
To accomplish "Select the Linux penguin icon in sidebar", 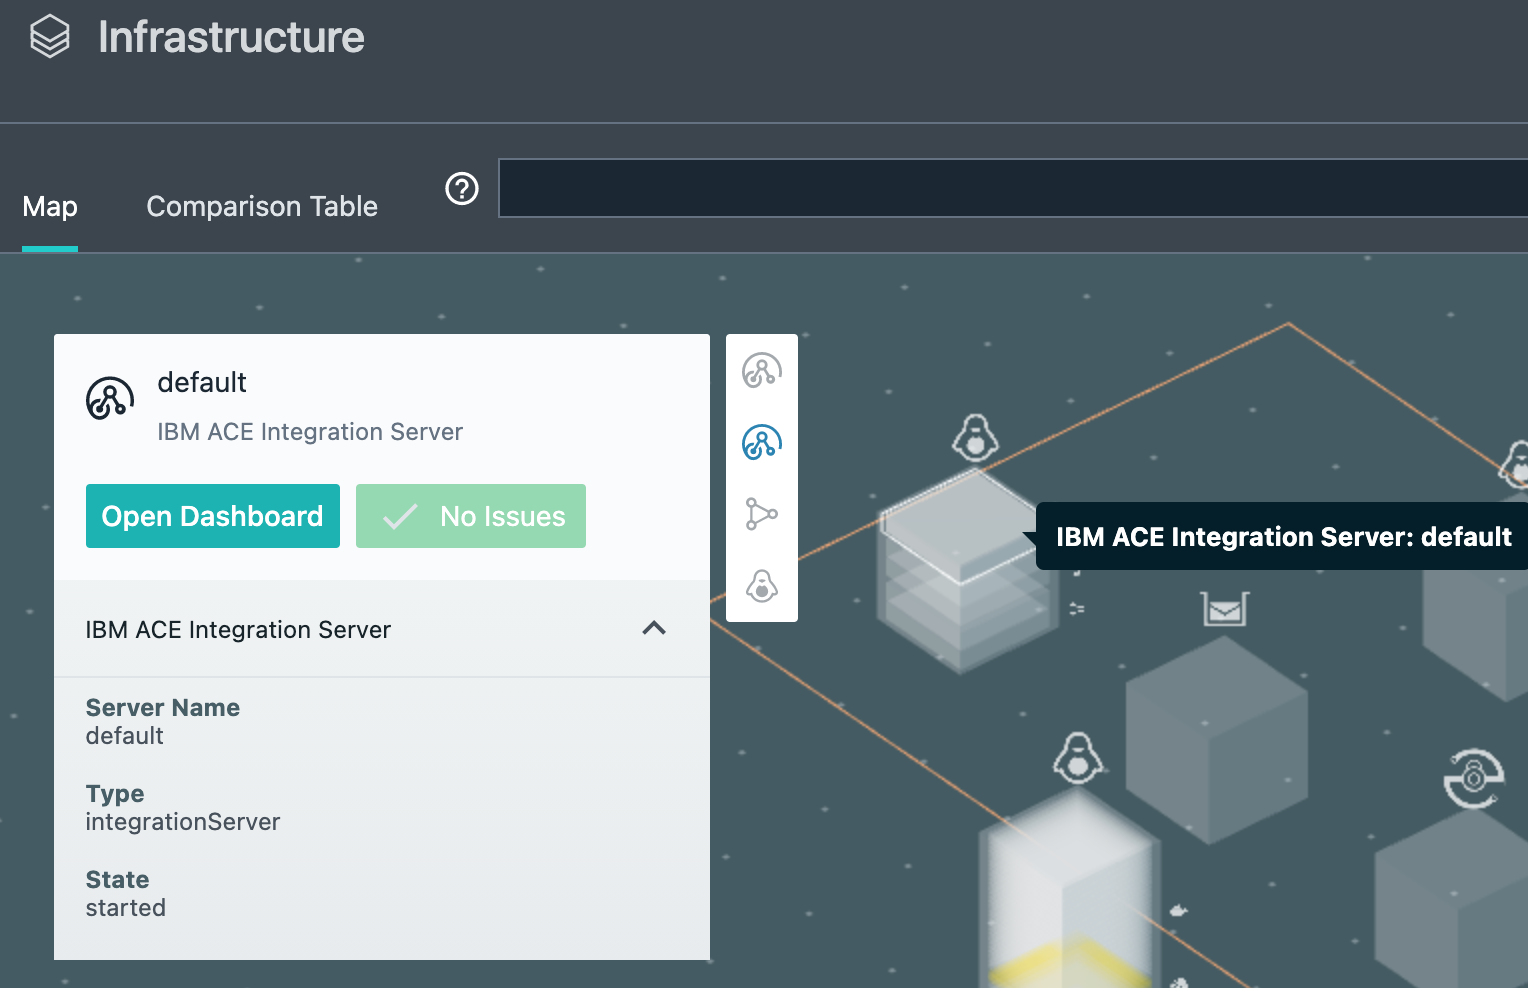I will tap(762, 586).
